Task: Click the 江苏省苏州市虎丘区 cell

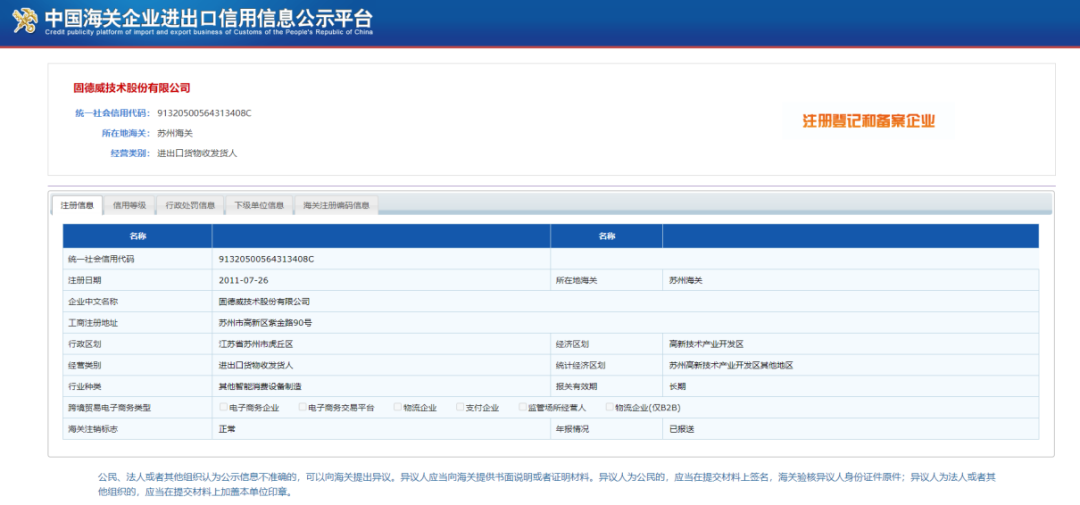Action: pyautogui.click(x=381, y=344)
